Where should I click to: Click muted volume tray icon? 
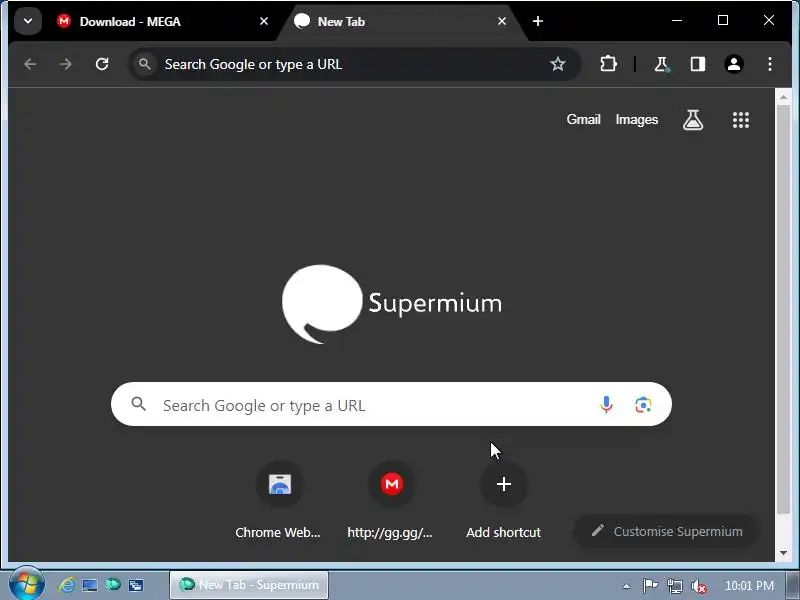(x=698, y=587)
